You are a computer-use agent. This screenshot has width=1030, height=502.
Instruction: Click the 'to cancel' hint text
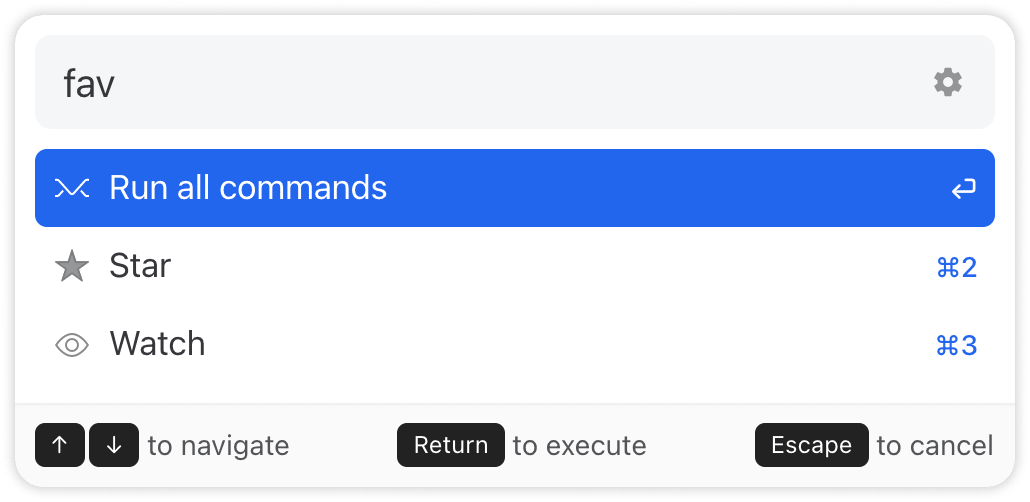(935, 445)
